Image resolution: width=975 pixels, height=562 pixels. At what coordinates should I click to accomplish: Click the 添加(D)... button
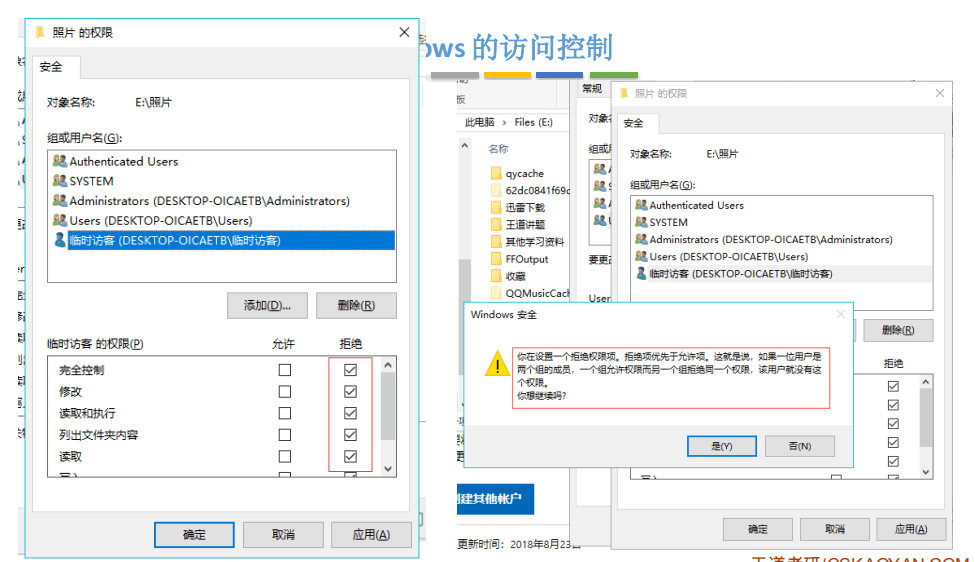coord(267,305)
